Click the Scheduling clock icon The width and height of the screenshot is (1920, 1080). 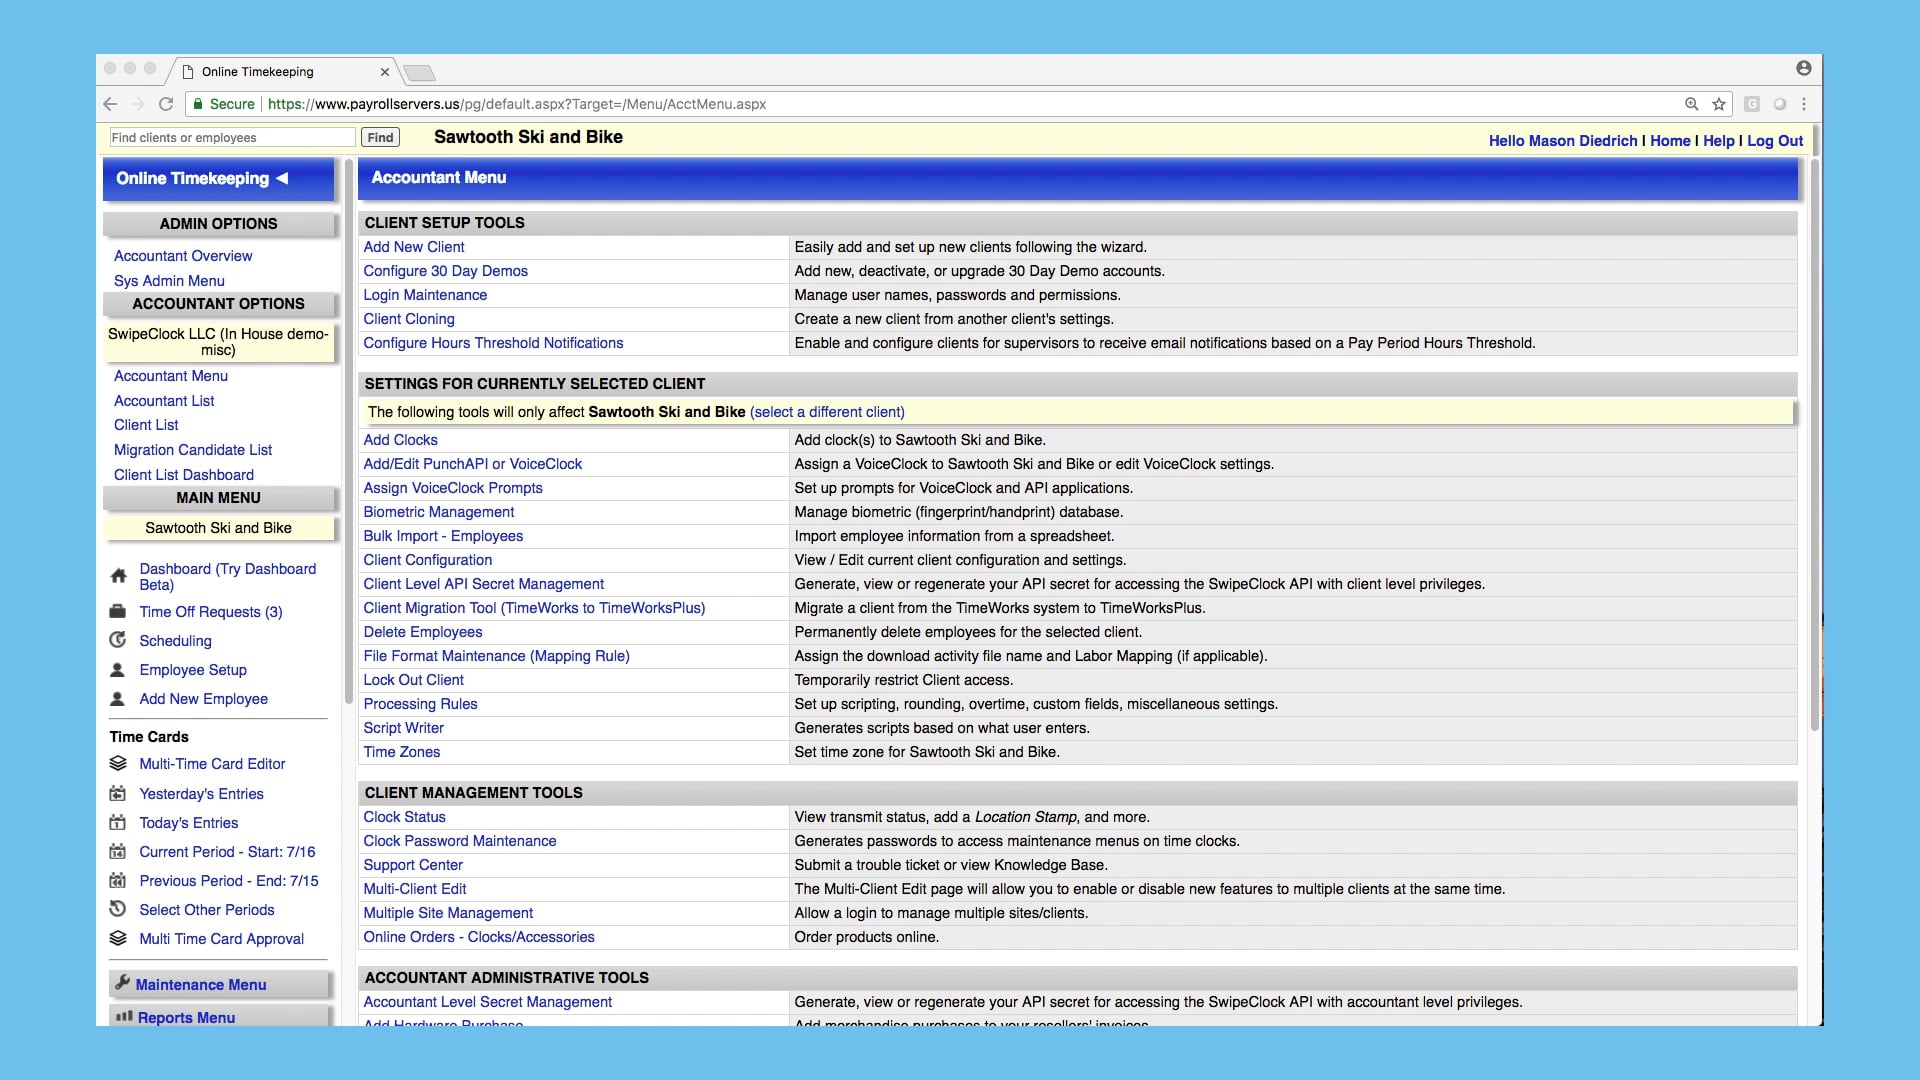click(118, 640)
